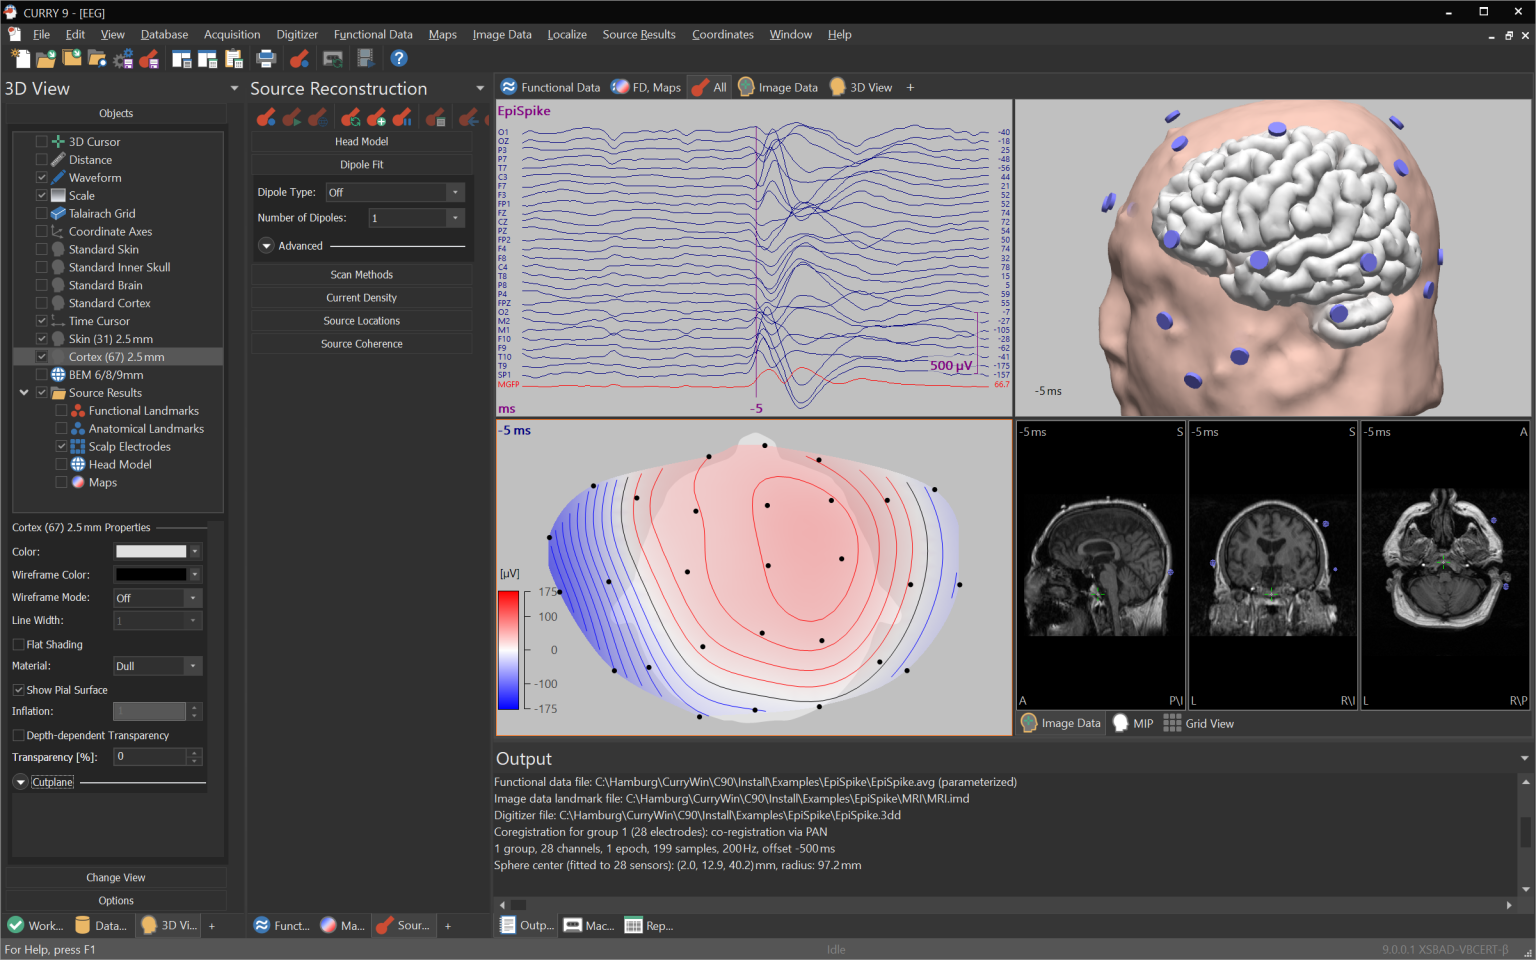The height and width of the screenshot is (960, 1536).
Task: Select the dipole fit icon with plus sign
Action: 376,118
